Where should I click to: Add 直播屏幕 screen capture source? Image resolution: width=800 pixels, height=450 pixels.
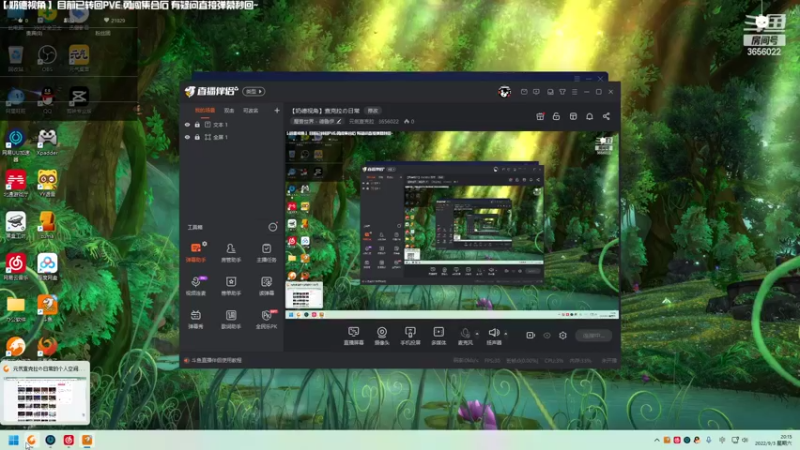pos(354,336)
